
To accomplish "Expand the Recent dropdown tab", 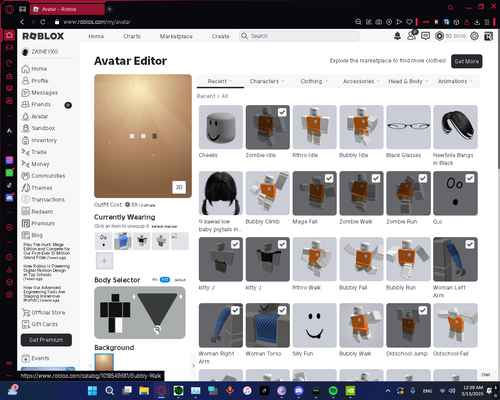I will 220,81.
